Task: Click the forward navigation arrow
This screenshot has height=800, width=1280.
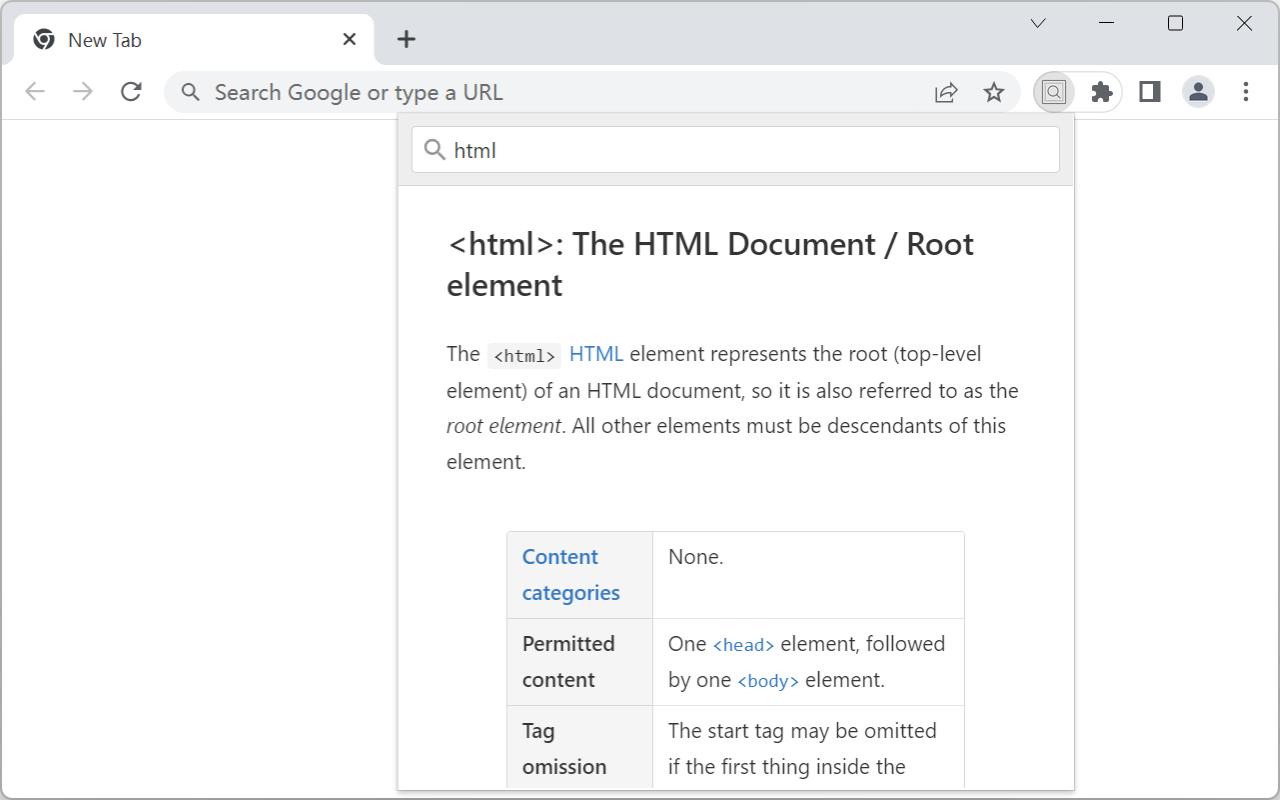Action: pyautogui.click(x=83, y=91)
